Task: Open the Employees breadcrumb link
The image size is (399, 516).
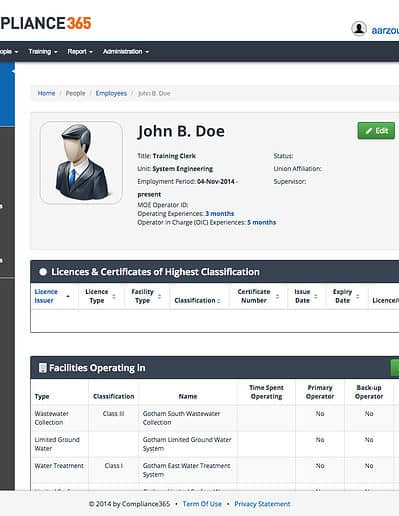Action: [x=111, y=93]
